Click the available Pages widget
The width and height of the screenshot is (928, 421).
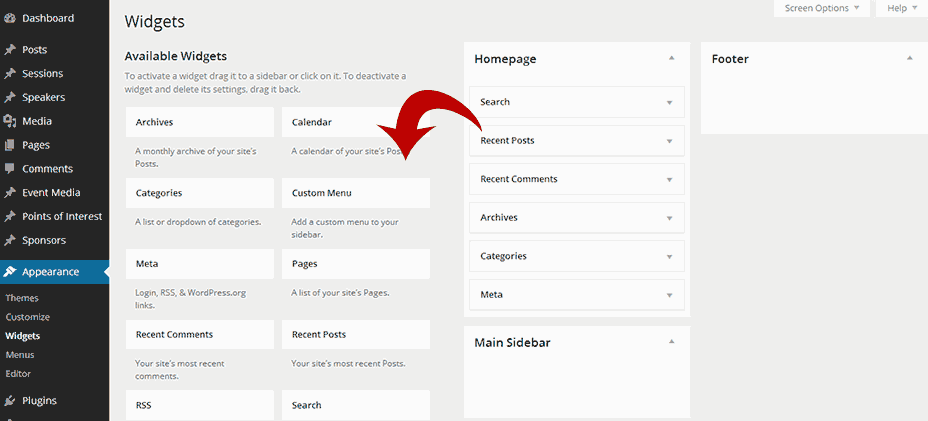[x=356, y=263]
